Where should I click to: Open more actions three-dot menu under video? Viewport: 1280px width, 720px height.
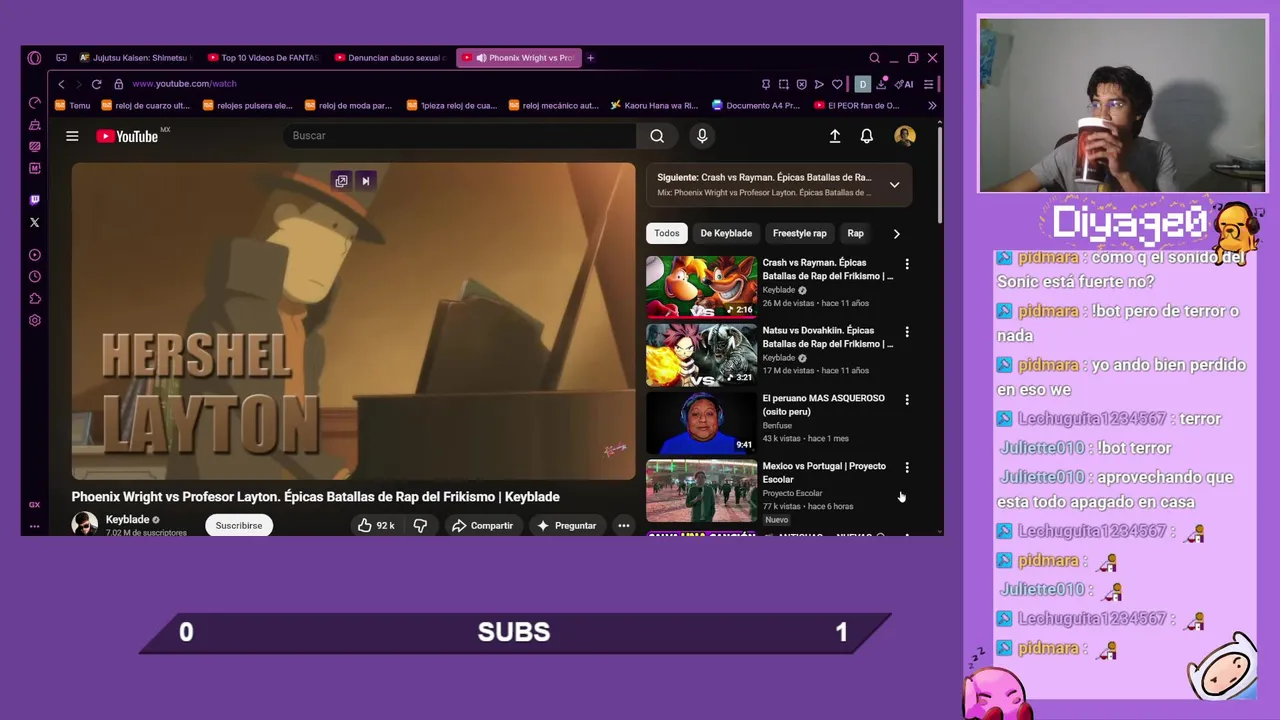623,525
